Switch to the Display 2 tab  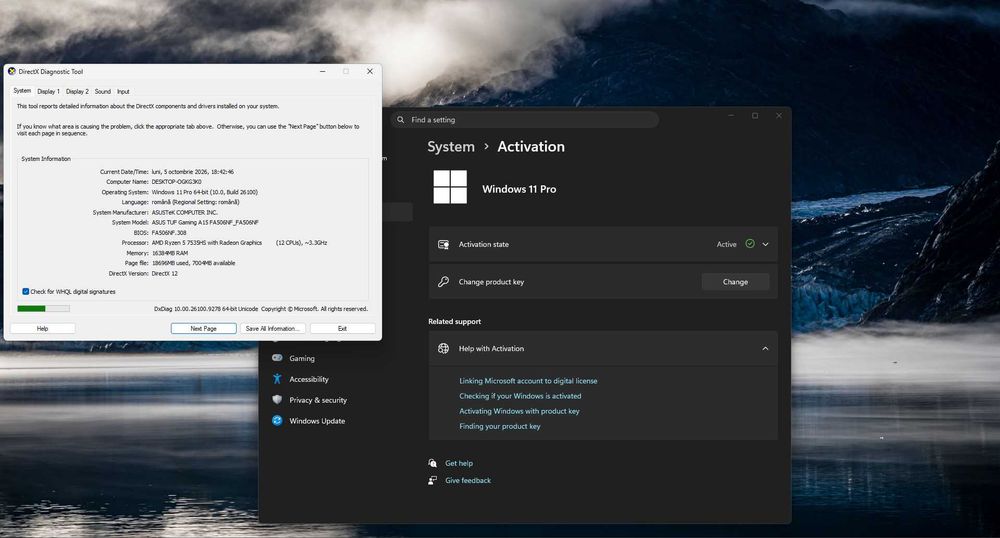[77, 92]
